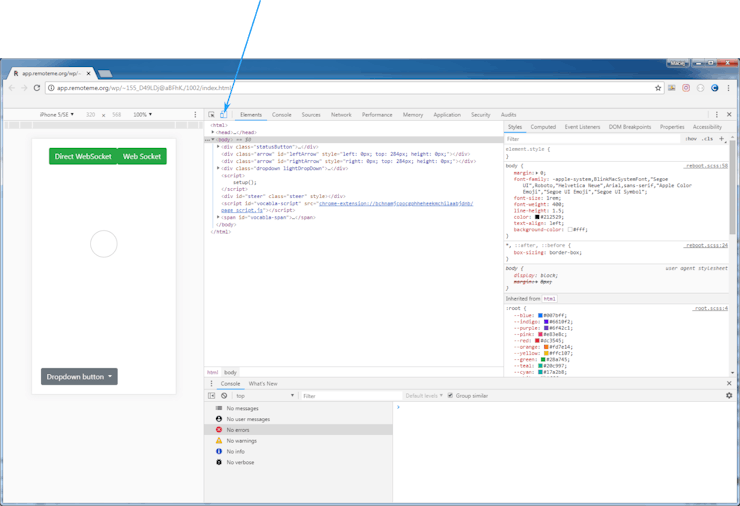The width and height of the screenshot is (740, 506).
Task: Add new style rule with plus icon
Action: (722, 139)
